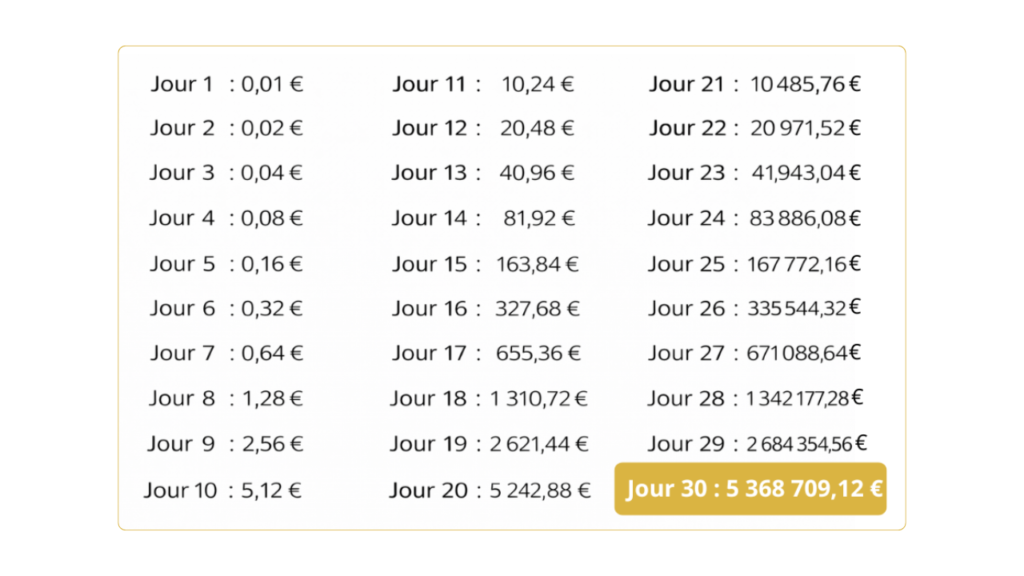Select the 10,24 € amount
This screenshot has width=1024, height=576.
pos(538,84)
